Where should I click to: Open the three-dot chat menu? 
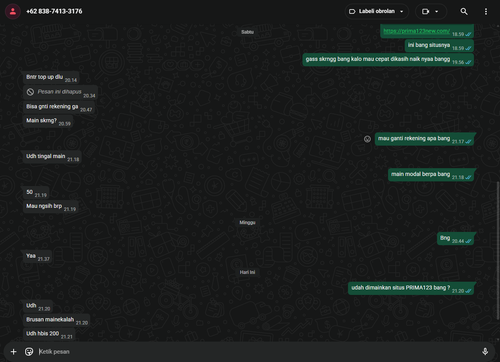point(486,12)
